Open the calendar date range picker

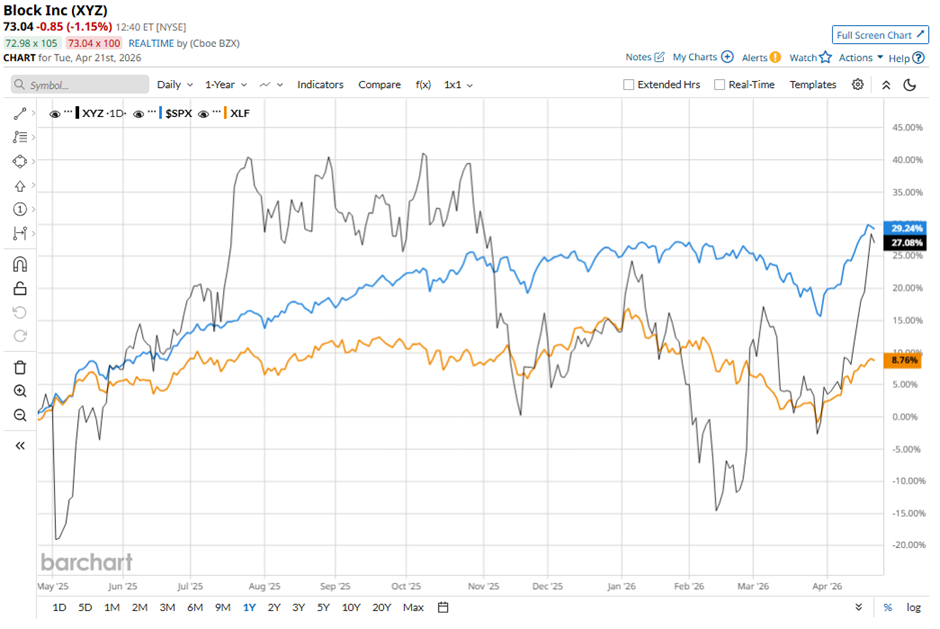[x=443, y=607]
